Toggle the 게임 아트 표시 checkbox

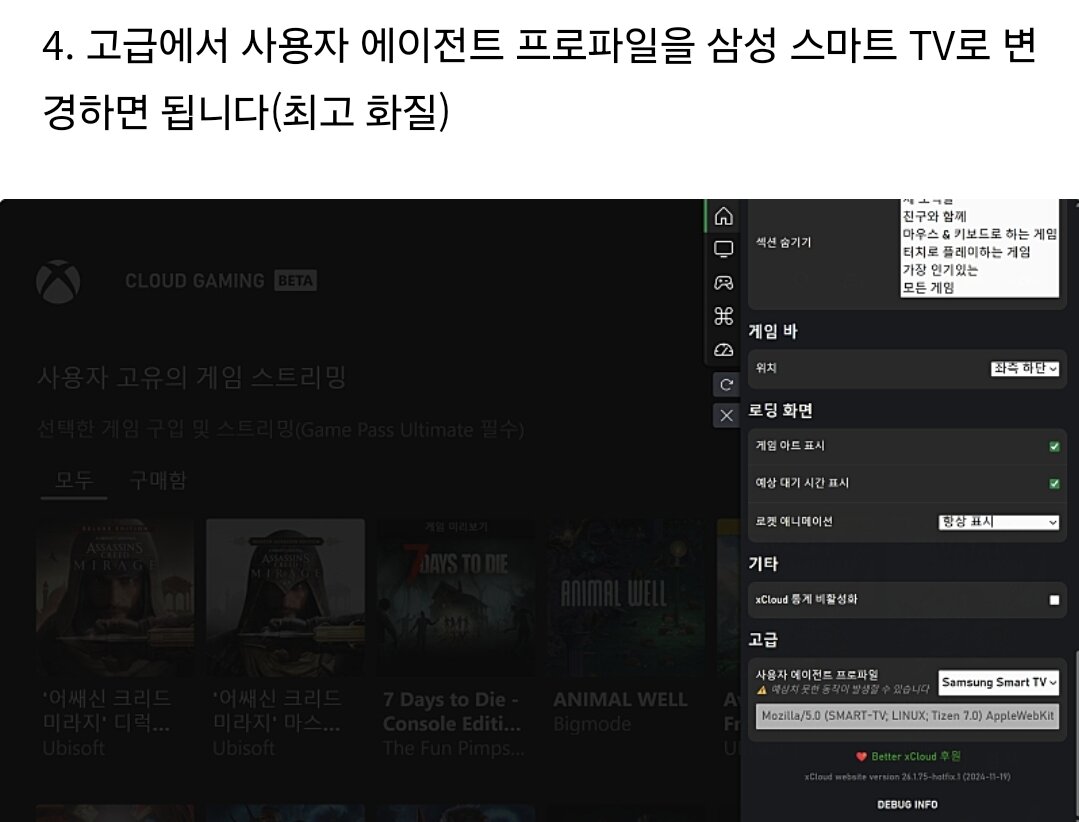(1054, 446)
